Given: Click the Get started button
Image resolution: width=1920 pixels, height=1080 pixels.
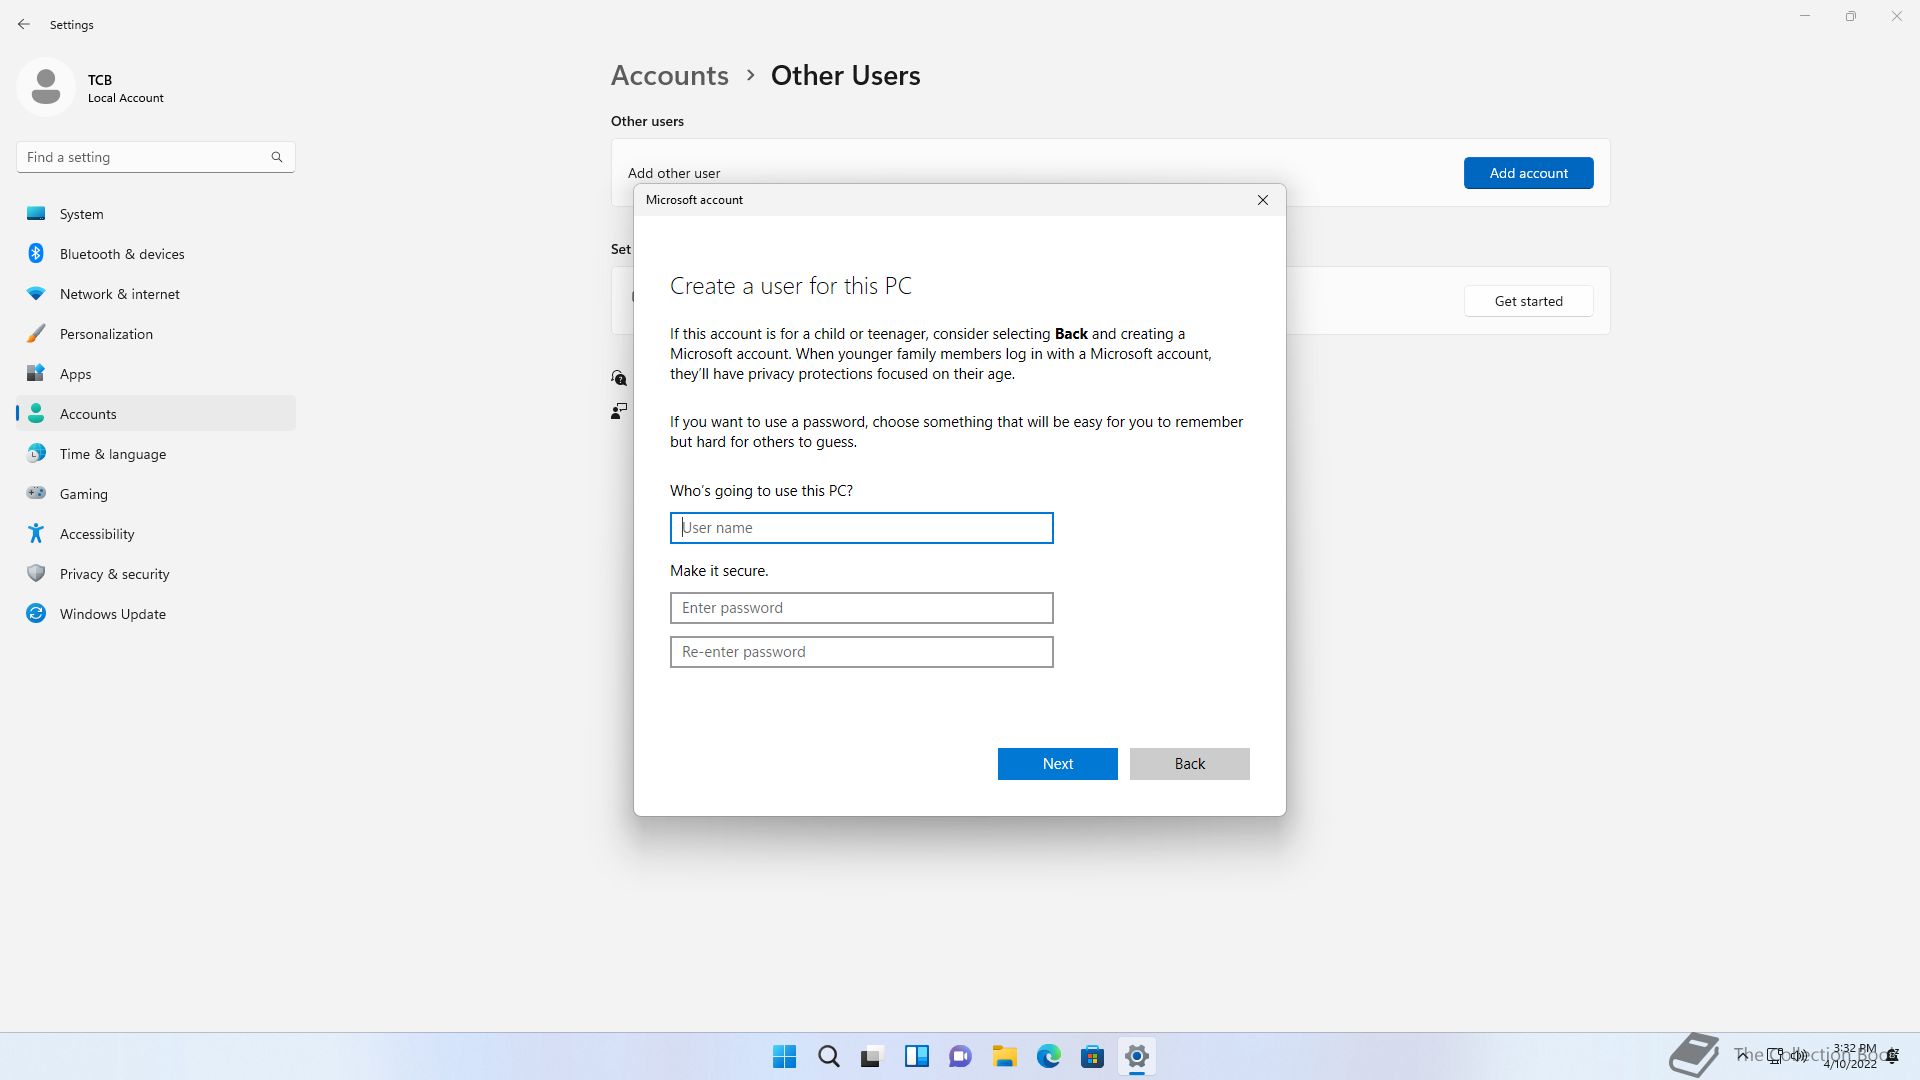Looking at the screenshot, I should click(x=1528, y=301).
